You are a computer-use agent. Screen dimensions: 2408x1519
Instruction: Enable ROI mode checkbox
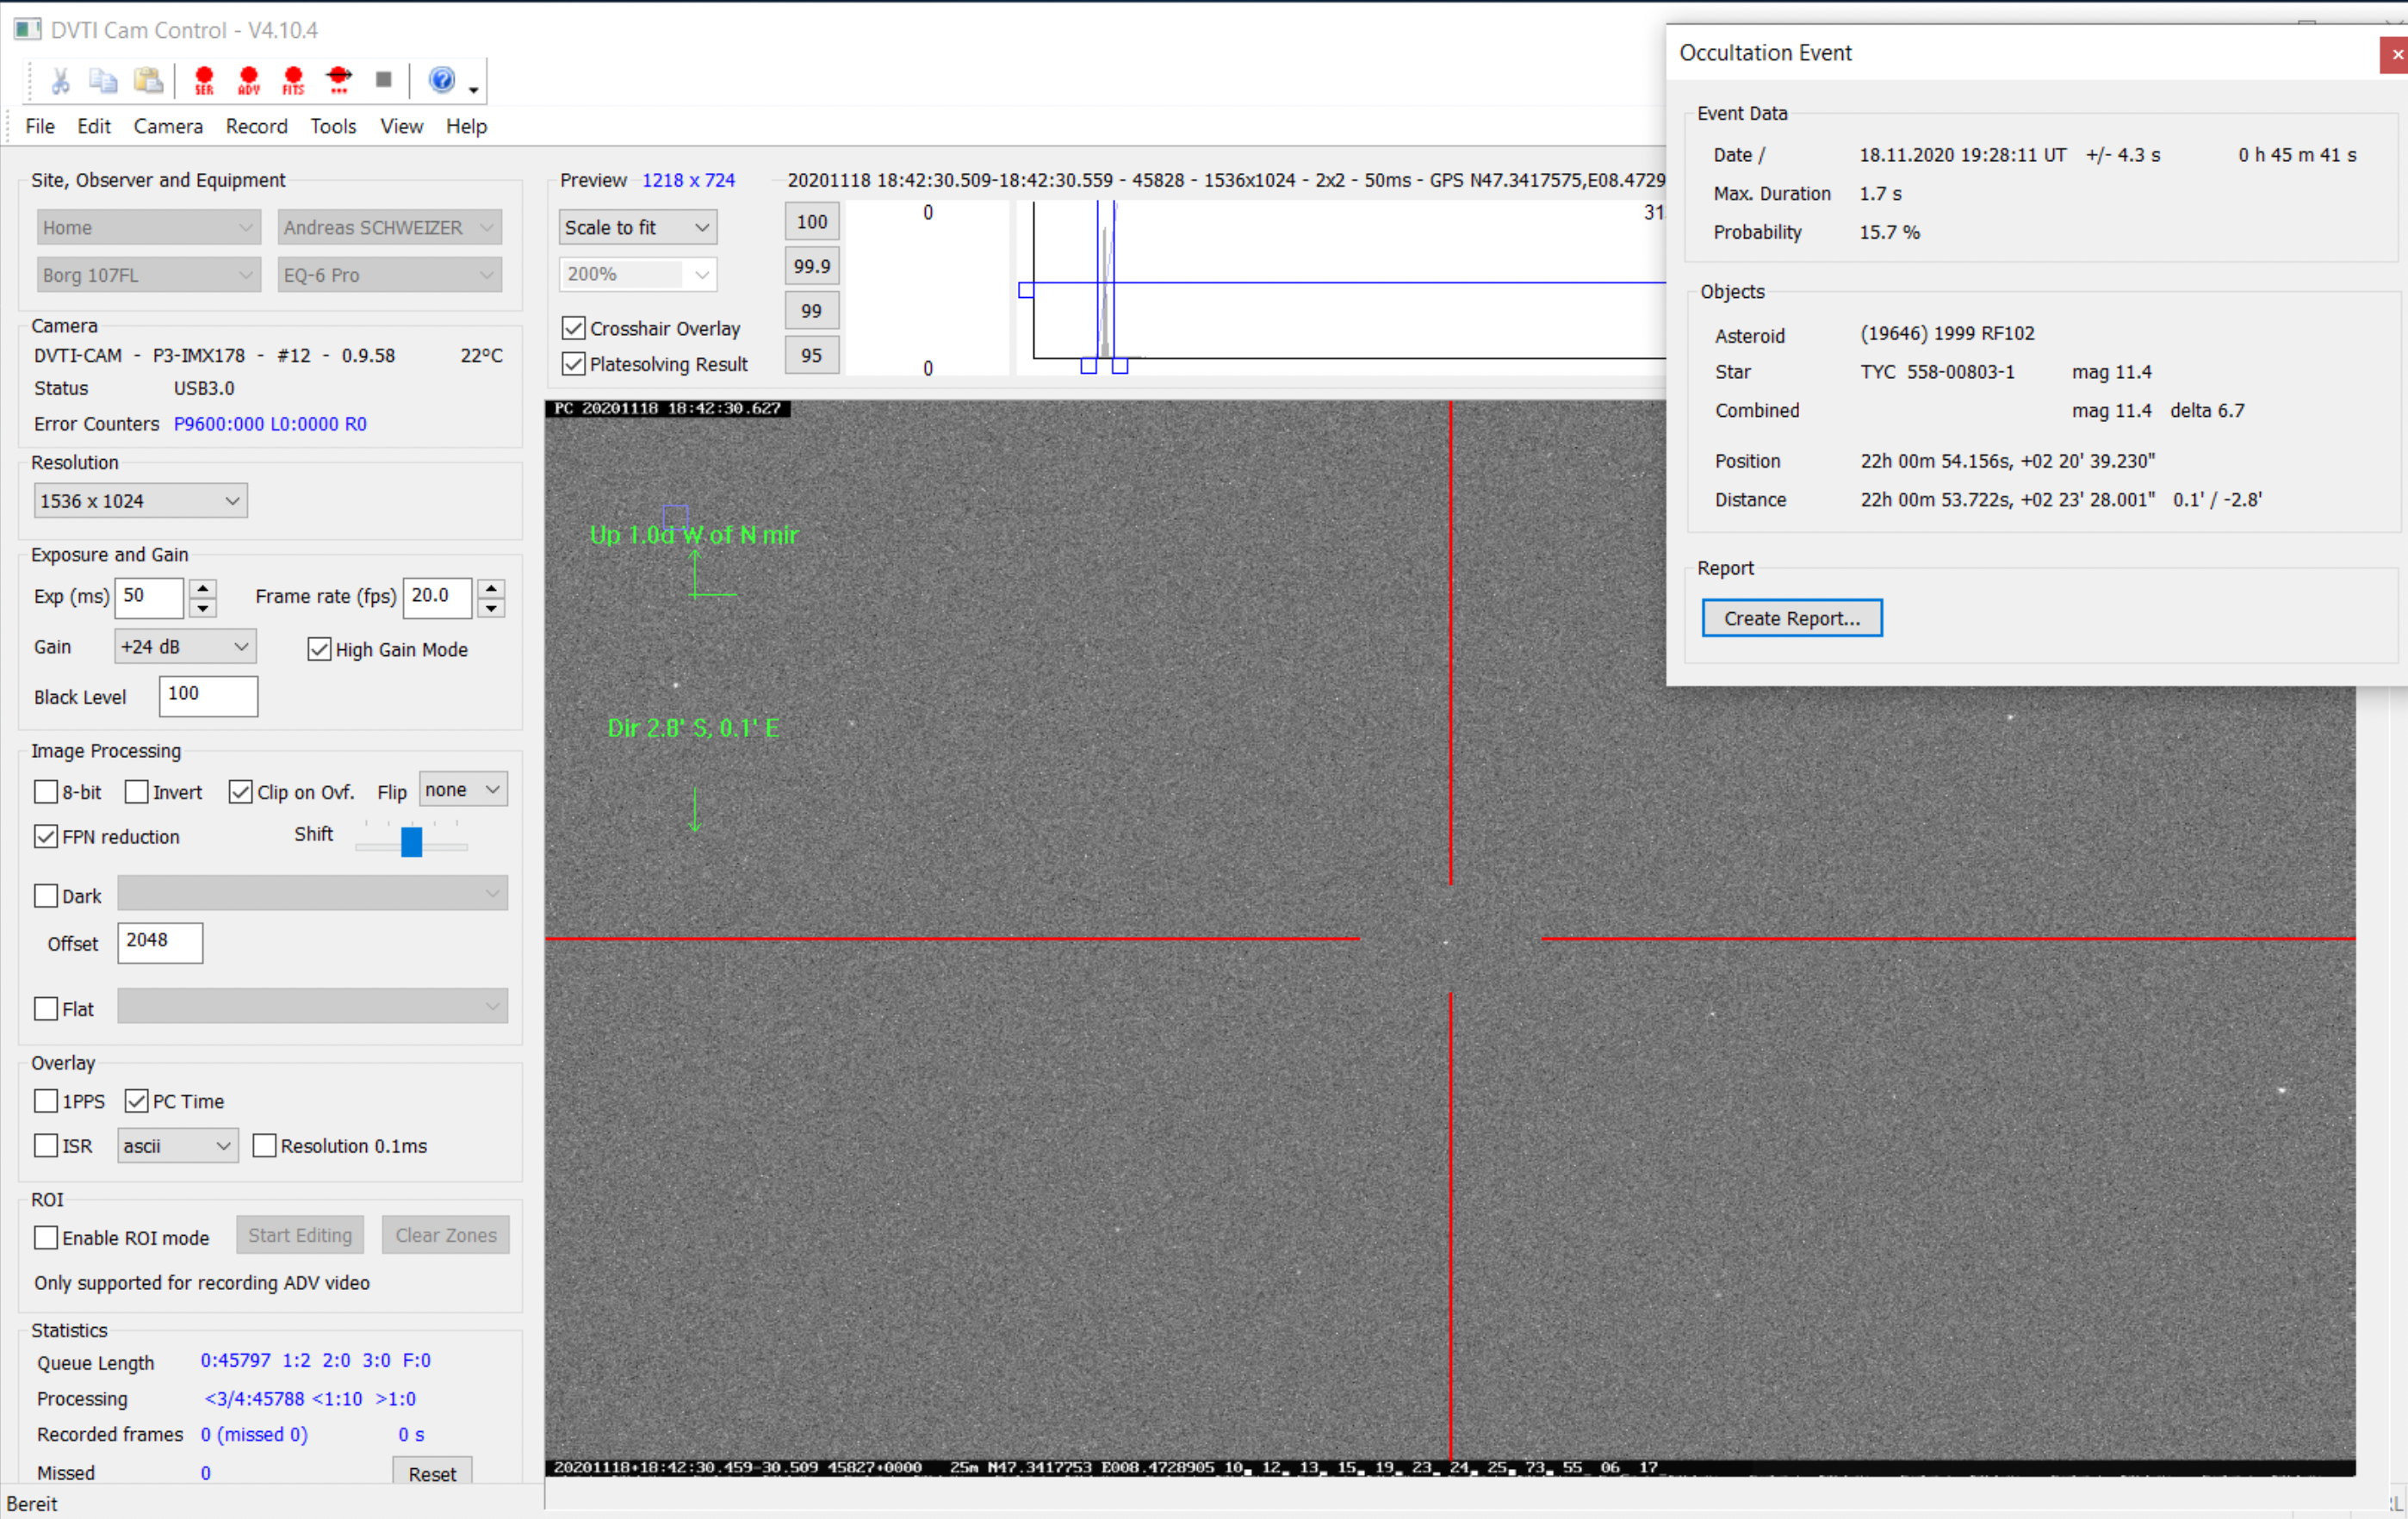point(46,1237)
